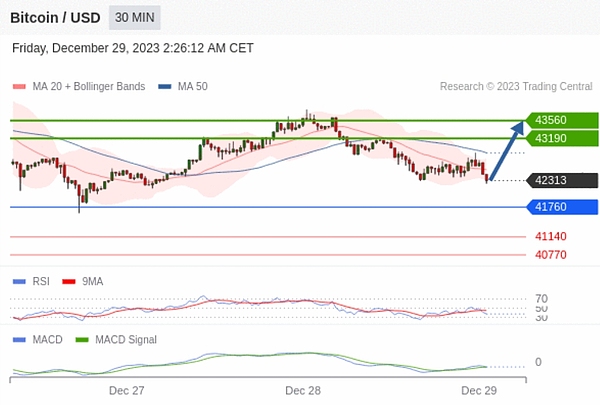
Task: Click the 41140 support level label
Action: [x=551, y=237]
